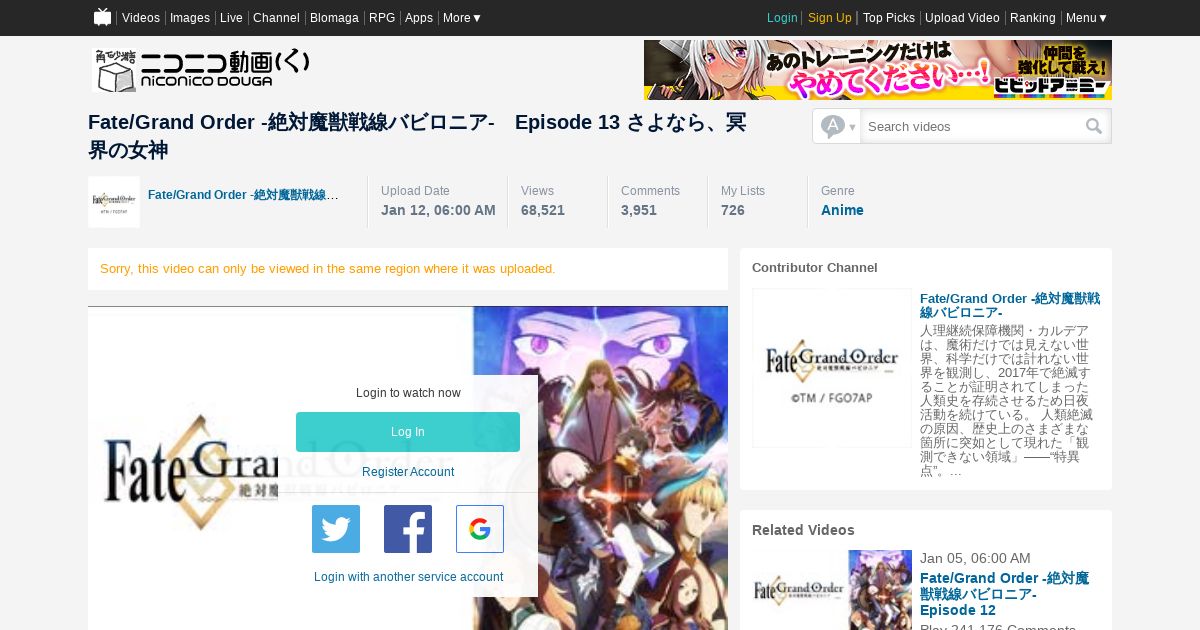This screenshot has width=1200, height=630.
Task: Click the Jan 05, 06:00 AM date
Action: (975, 558)
